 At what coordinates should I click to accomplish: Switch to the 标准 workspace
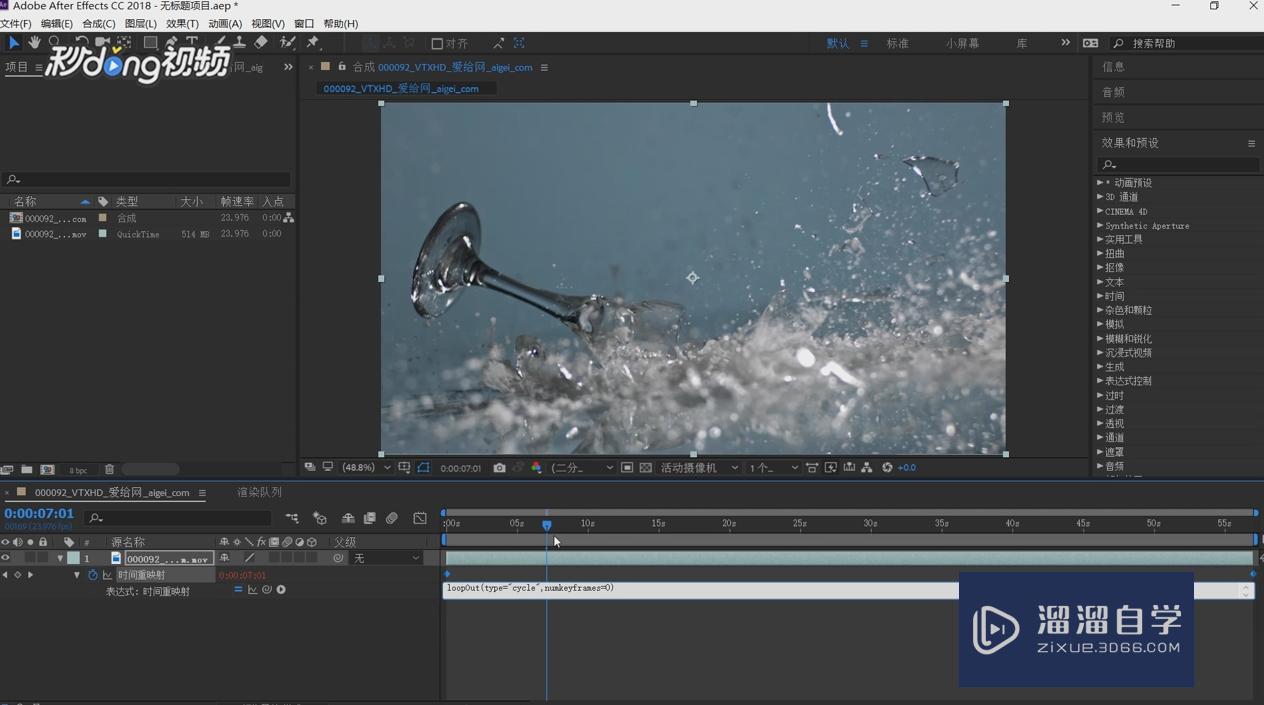[x=898, y=43]
